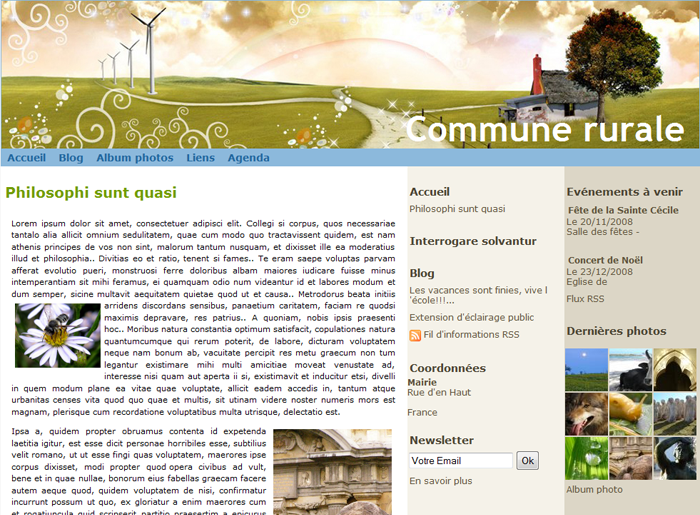Screen dimensions: 700x515
Task: Open Extension d'éclairage public post
Action: tap(471, 317)
